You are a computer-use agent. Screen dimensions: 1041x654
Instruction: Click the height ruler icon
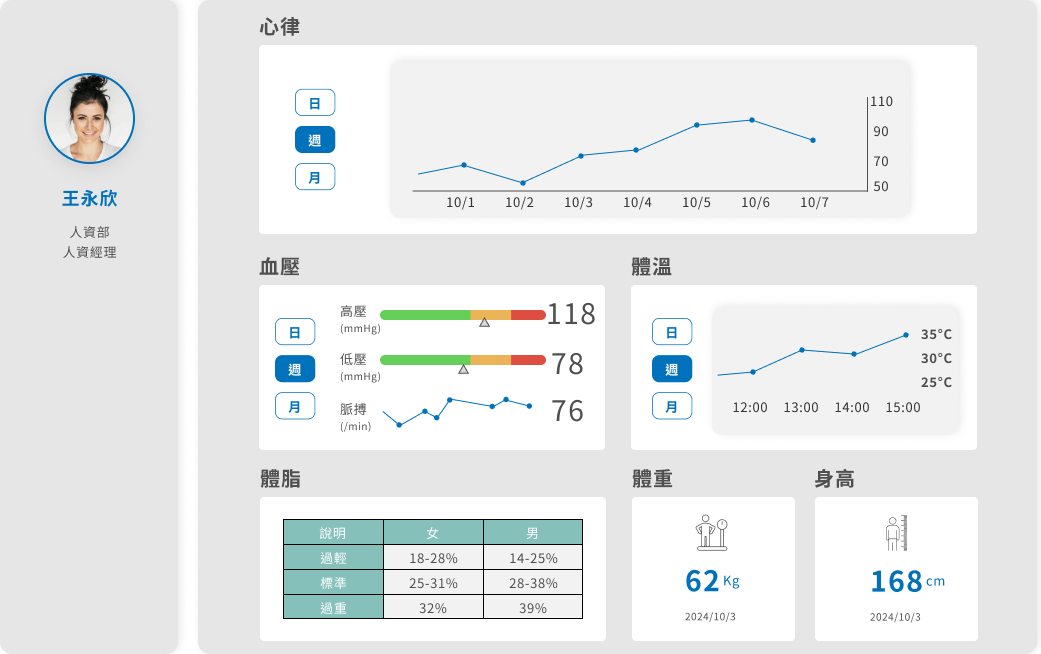coord(896,533)
